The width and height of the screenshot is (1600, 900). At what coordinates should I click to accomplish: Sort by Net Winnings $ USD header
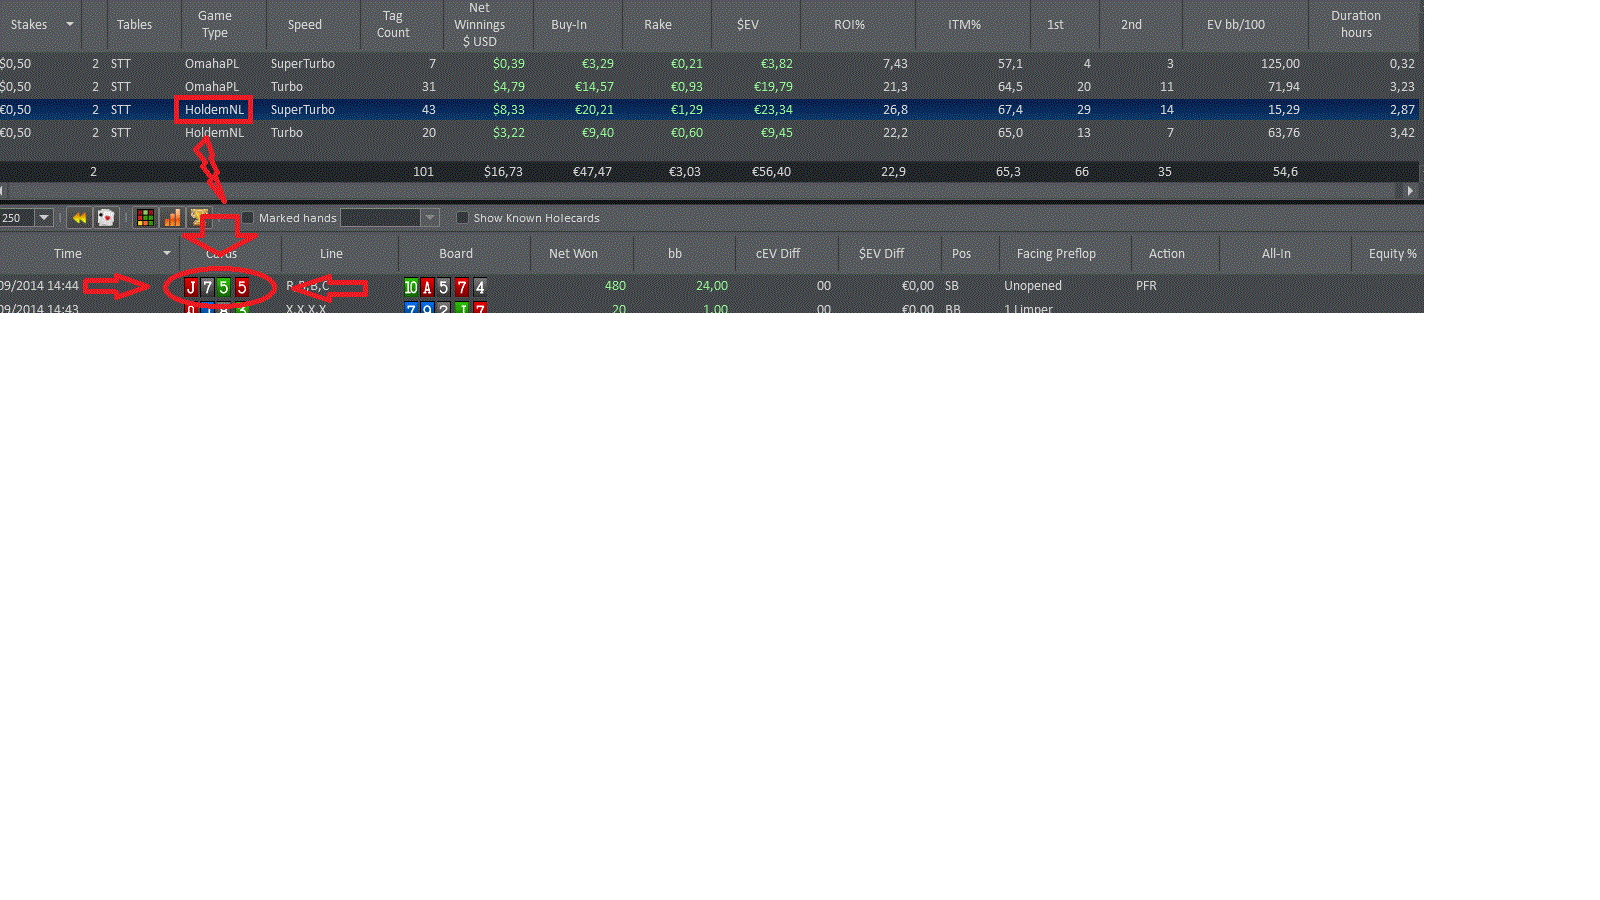tap(480, 24)
